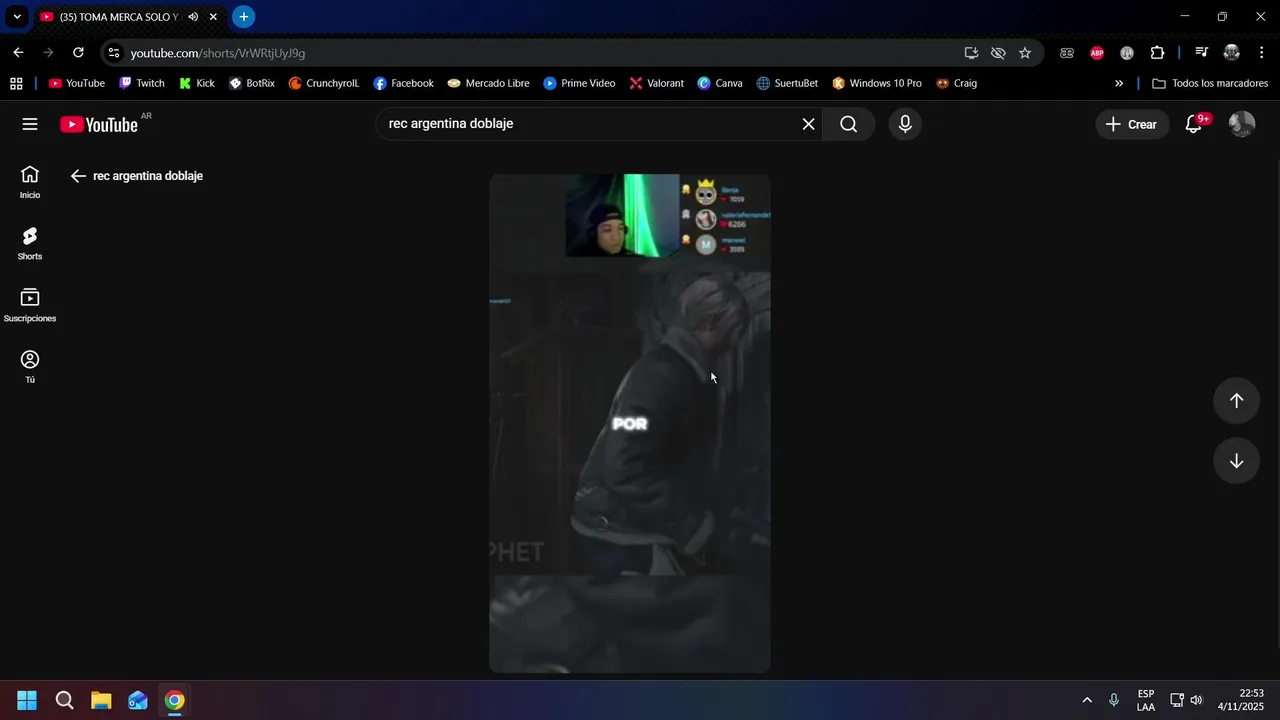Open a new browser tab
Viewport: 1280px width, 720px height.
[x=243, y=17]
